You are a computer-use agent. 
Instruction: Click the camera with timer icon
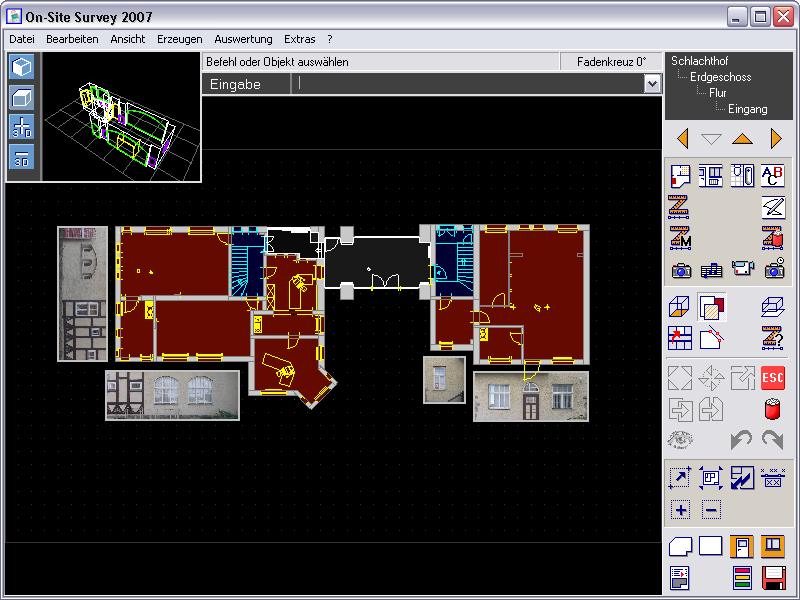pos(774,268)
